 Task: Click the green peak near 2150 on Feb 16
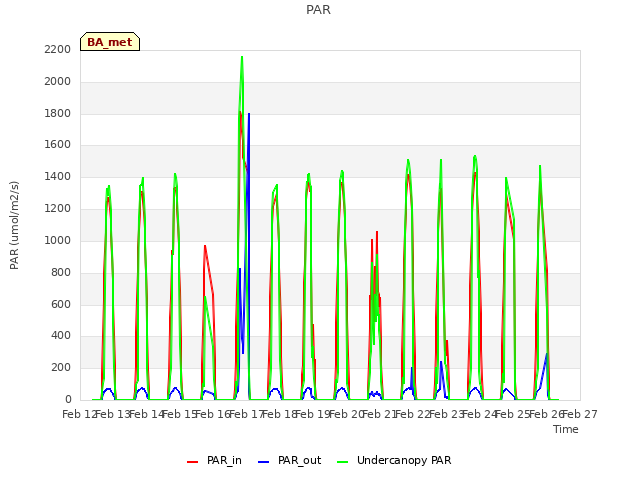coord(242,57)
